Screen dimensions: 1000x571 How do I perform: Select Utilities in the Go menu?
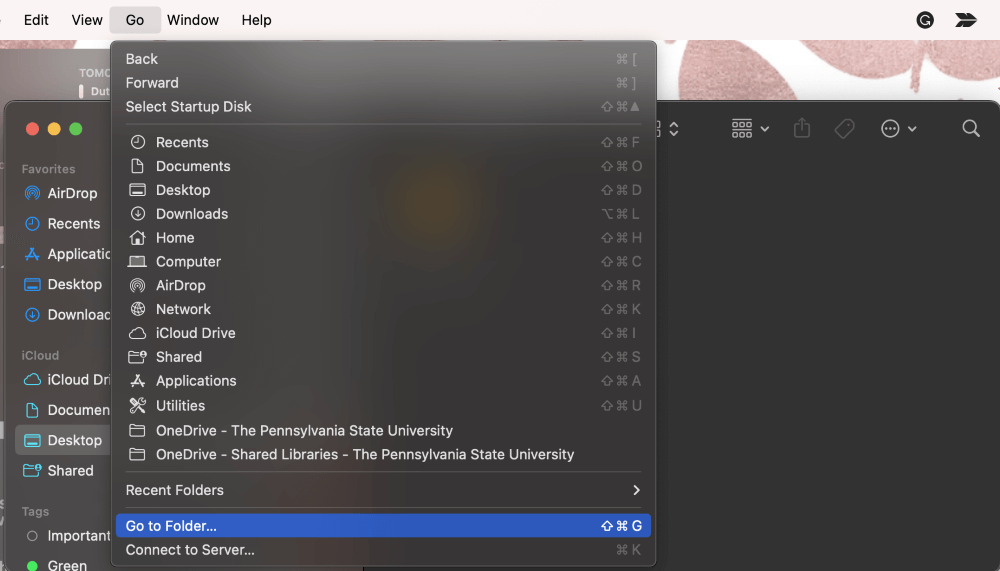(x=180, y=405)
